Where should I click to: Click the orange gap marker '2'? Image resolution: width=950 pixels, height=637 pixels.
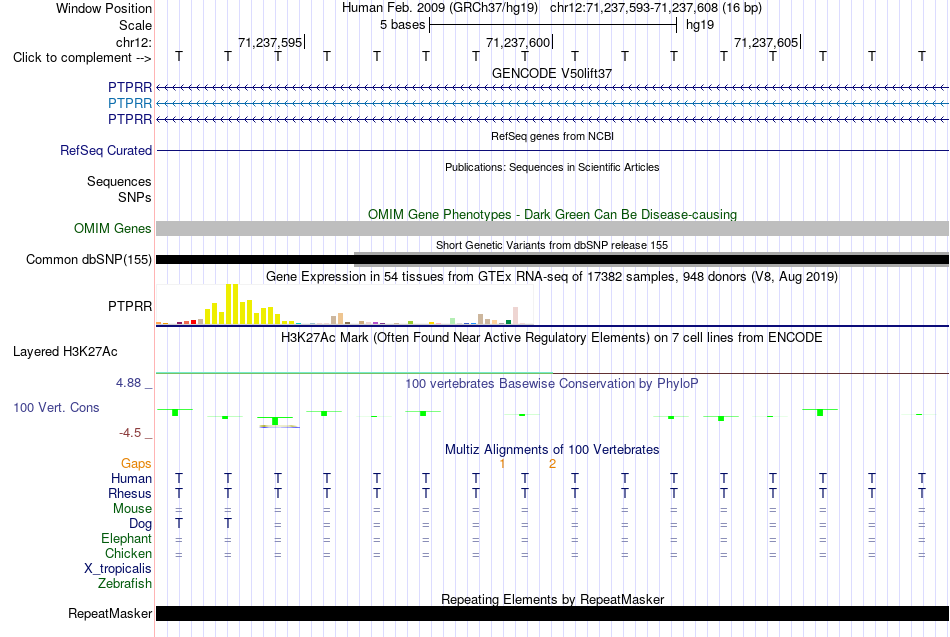(552, 464)
